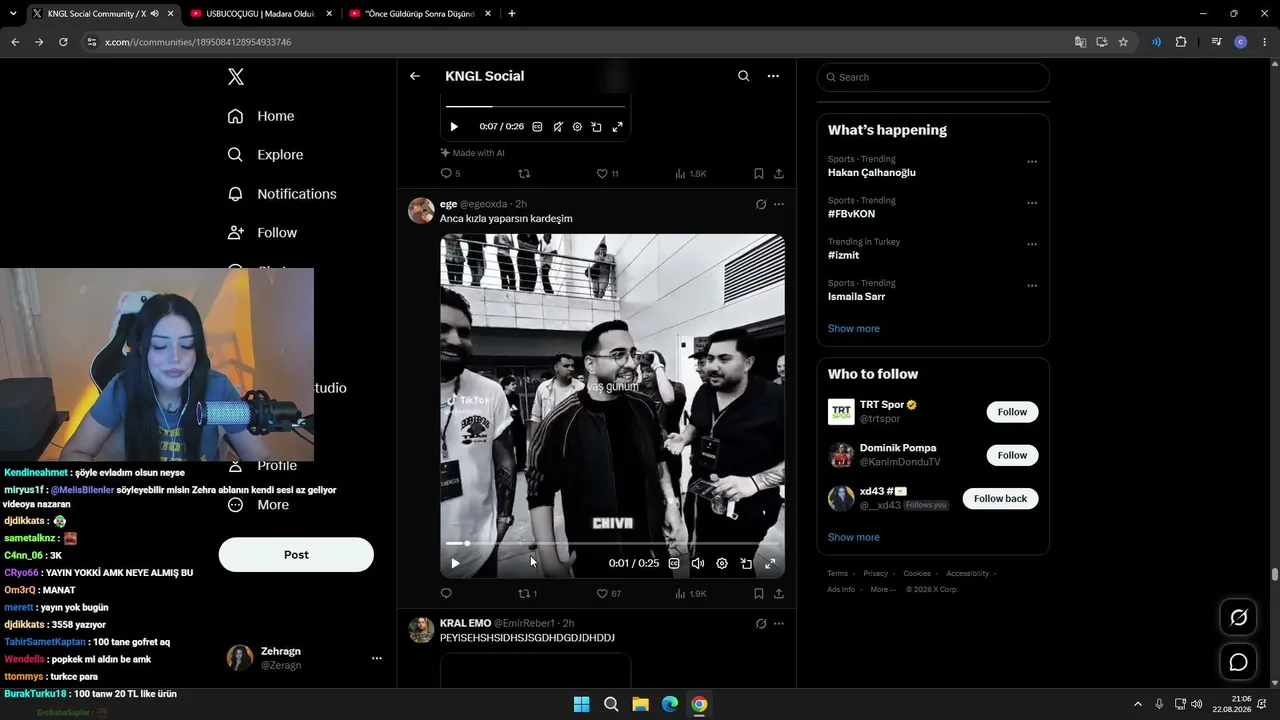Mute ege's video with the speaker icon

(698, 563)
